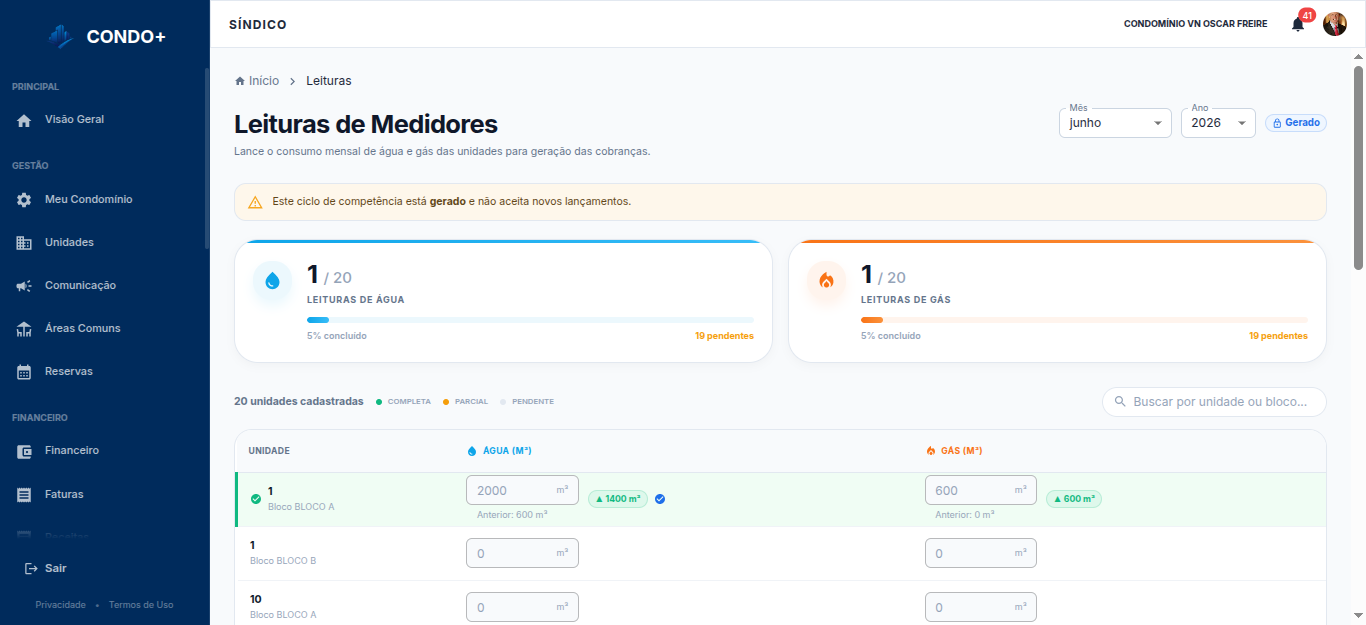Click the water drop icon in water card
This screenshot has width=1366, height=625.
click(x=272, y=281)
